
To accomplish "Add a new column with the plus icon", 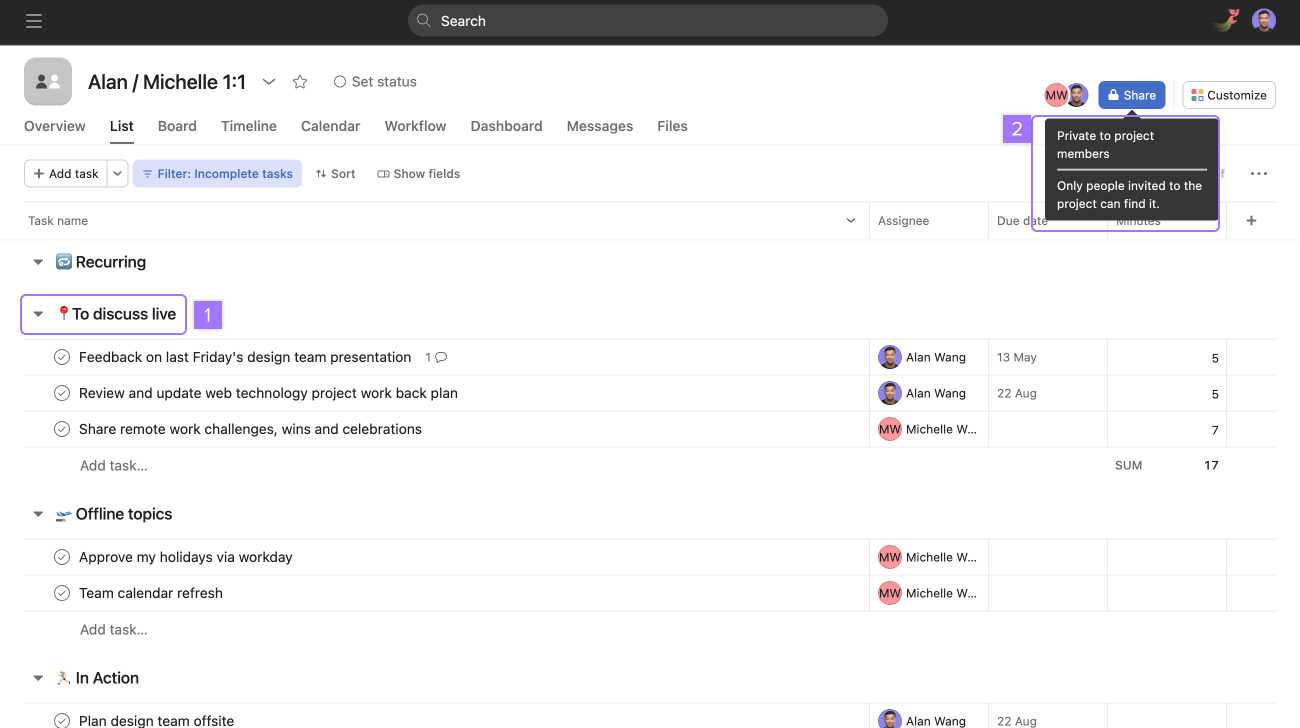I will tap(1251, 220).
